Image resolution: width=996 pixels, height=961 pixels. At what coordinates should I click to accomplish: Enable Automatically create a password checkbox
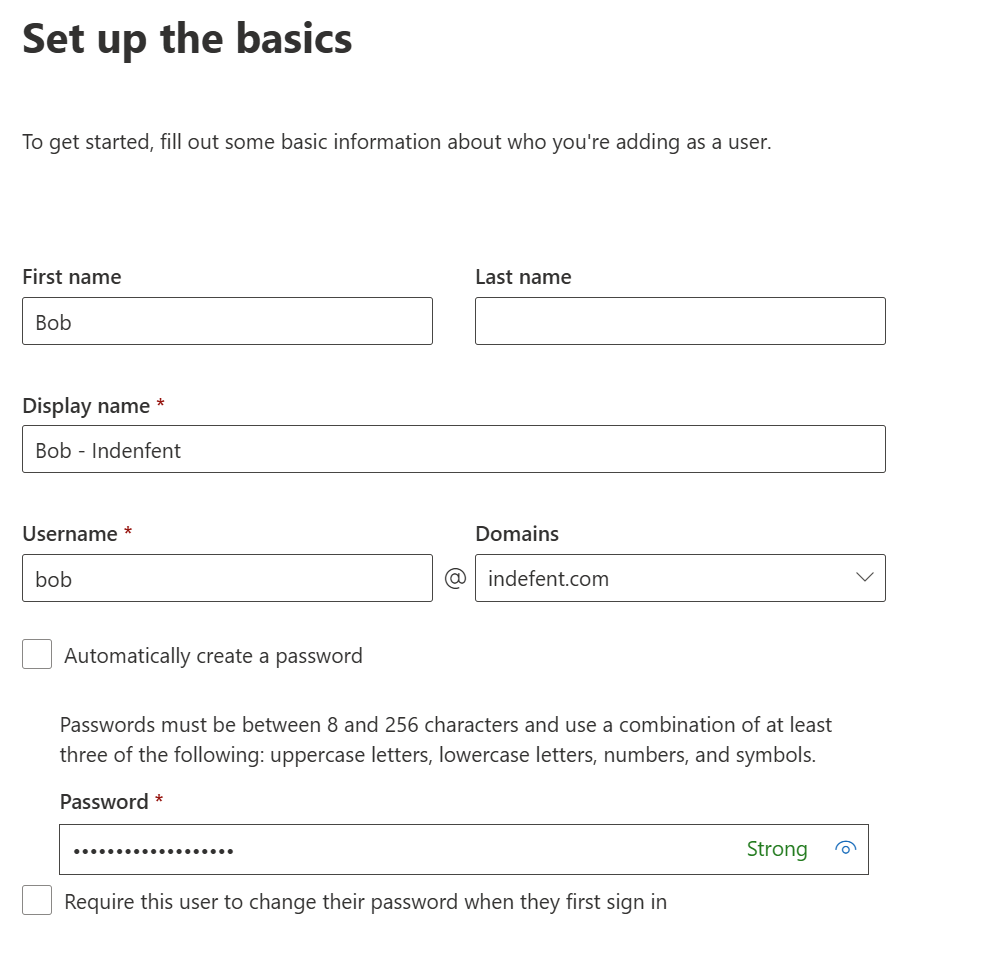37,654
